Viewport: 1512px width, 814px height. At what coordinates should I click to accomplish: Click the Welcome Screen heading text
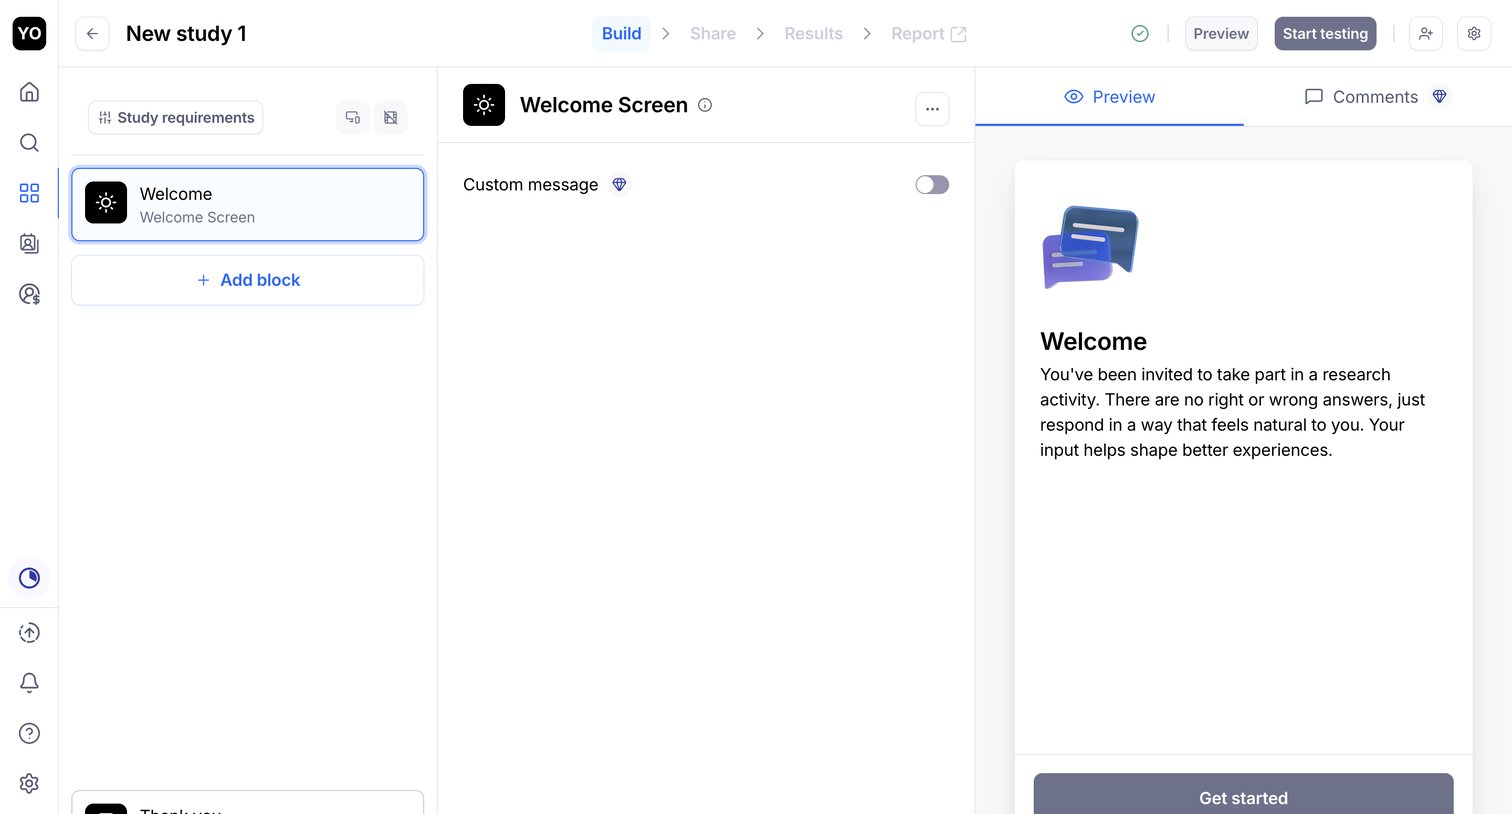pos(604,105)
